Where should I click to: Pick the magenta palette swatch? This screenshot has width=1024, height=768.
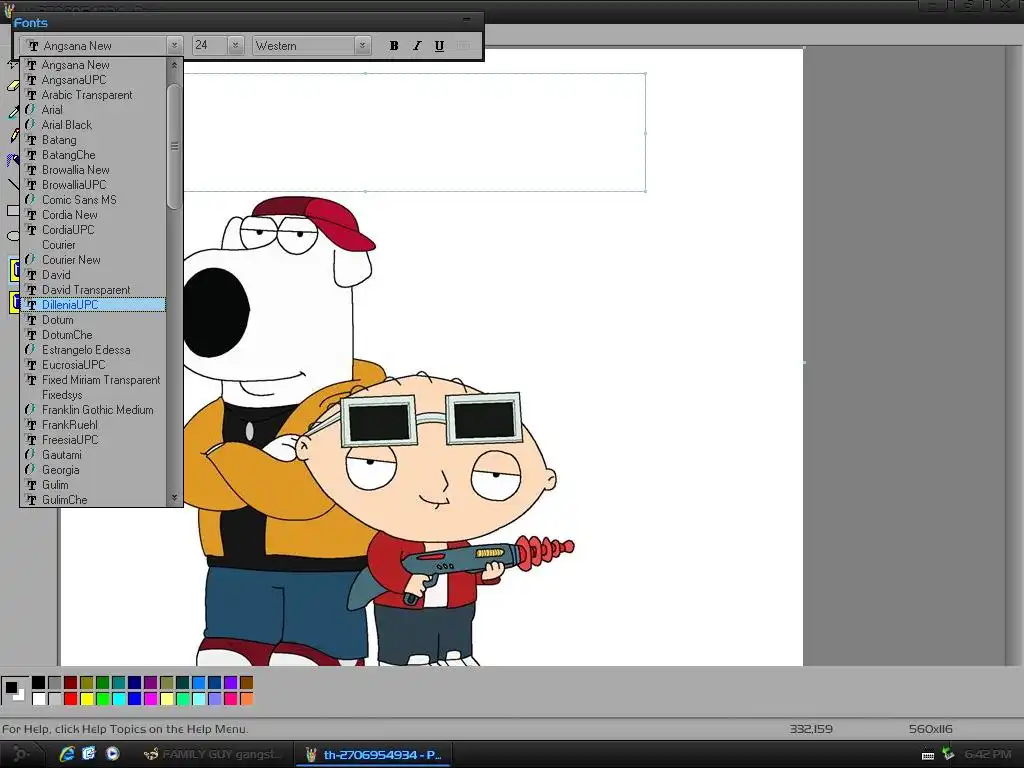pyautogui.click(x=150, y=699)
